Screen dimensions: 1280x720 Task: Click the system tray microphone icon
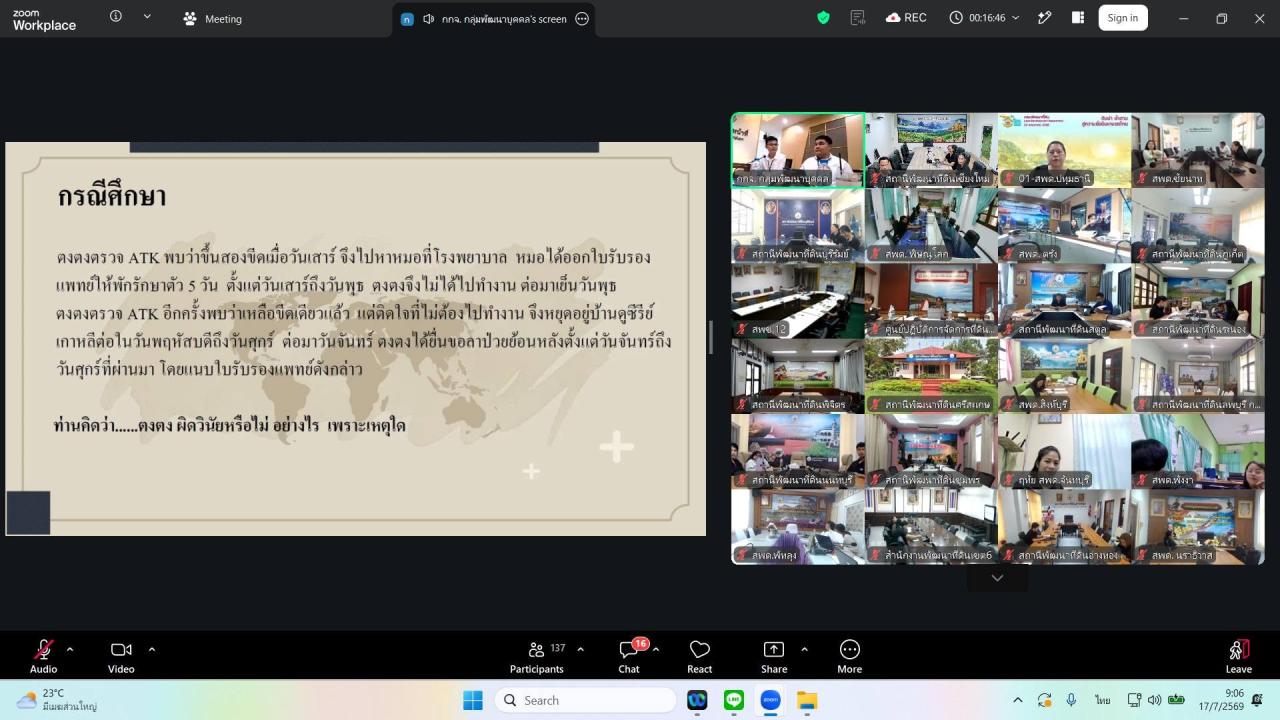pos(1071,700)
